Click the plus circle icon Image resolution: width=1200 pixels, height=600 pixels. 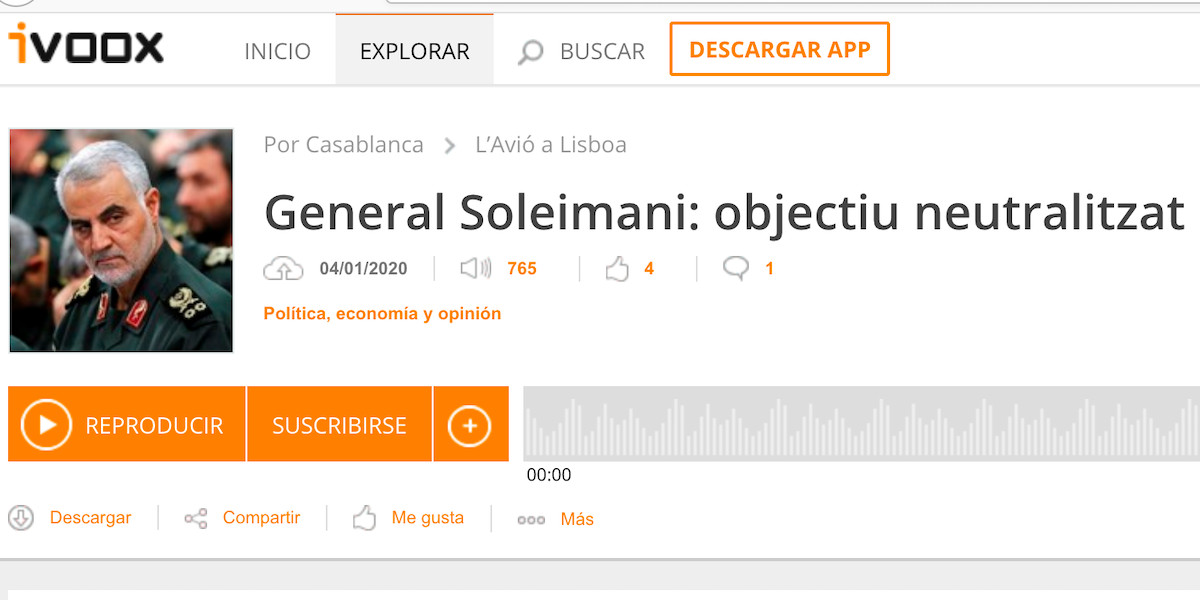click(x=470, y=426)
